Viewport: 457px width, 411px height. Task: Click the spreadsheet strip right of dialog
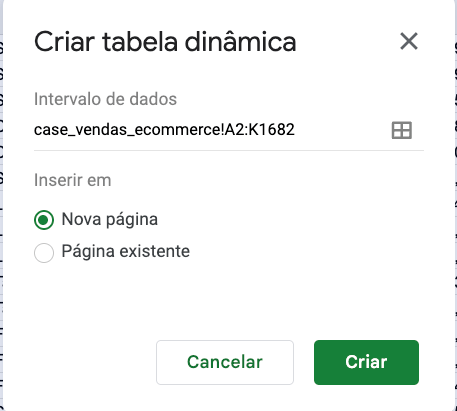click(x=456, y=205)
